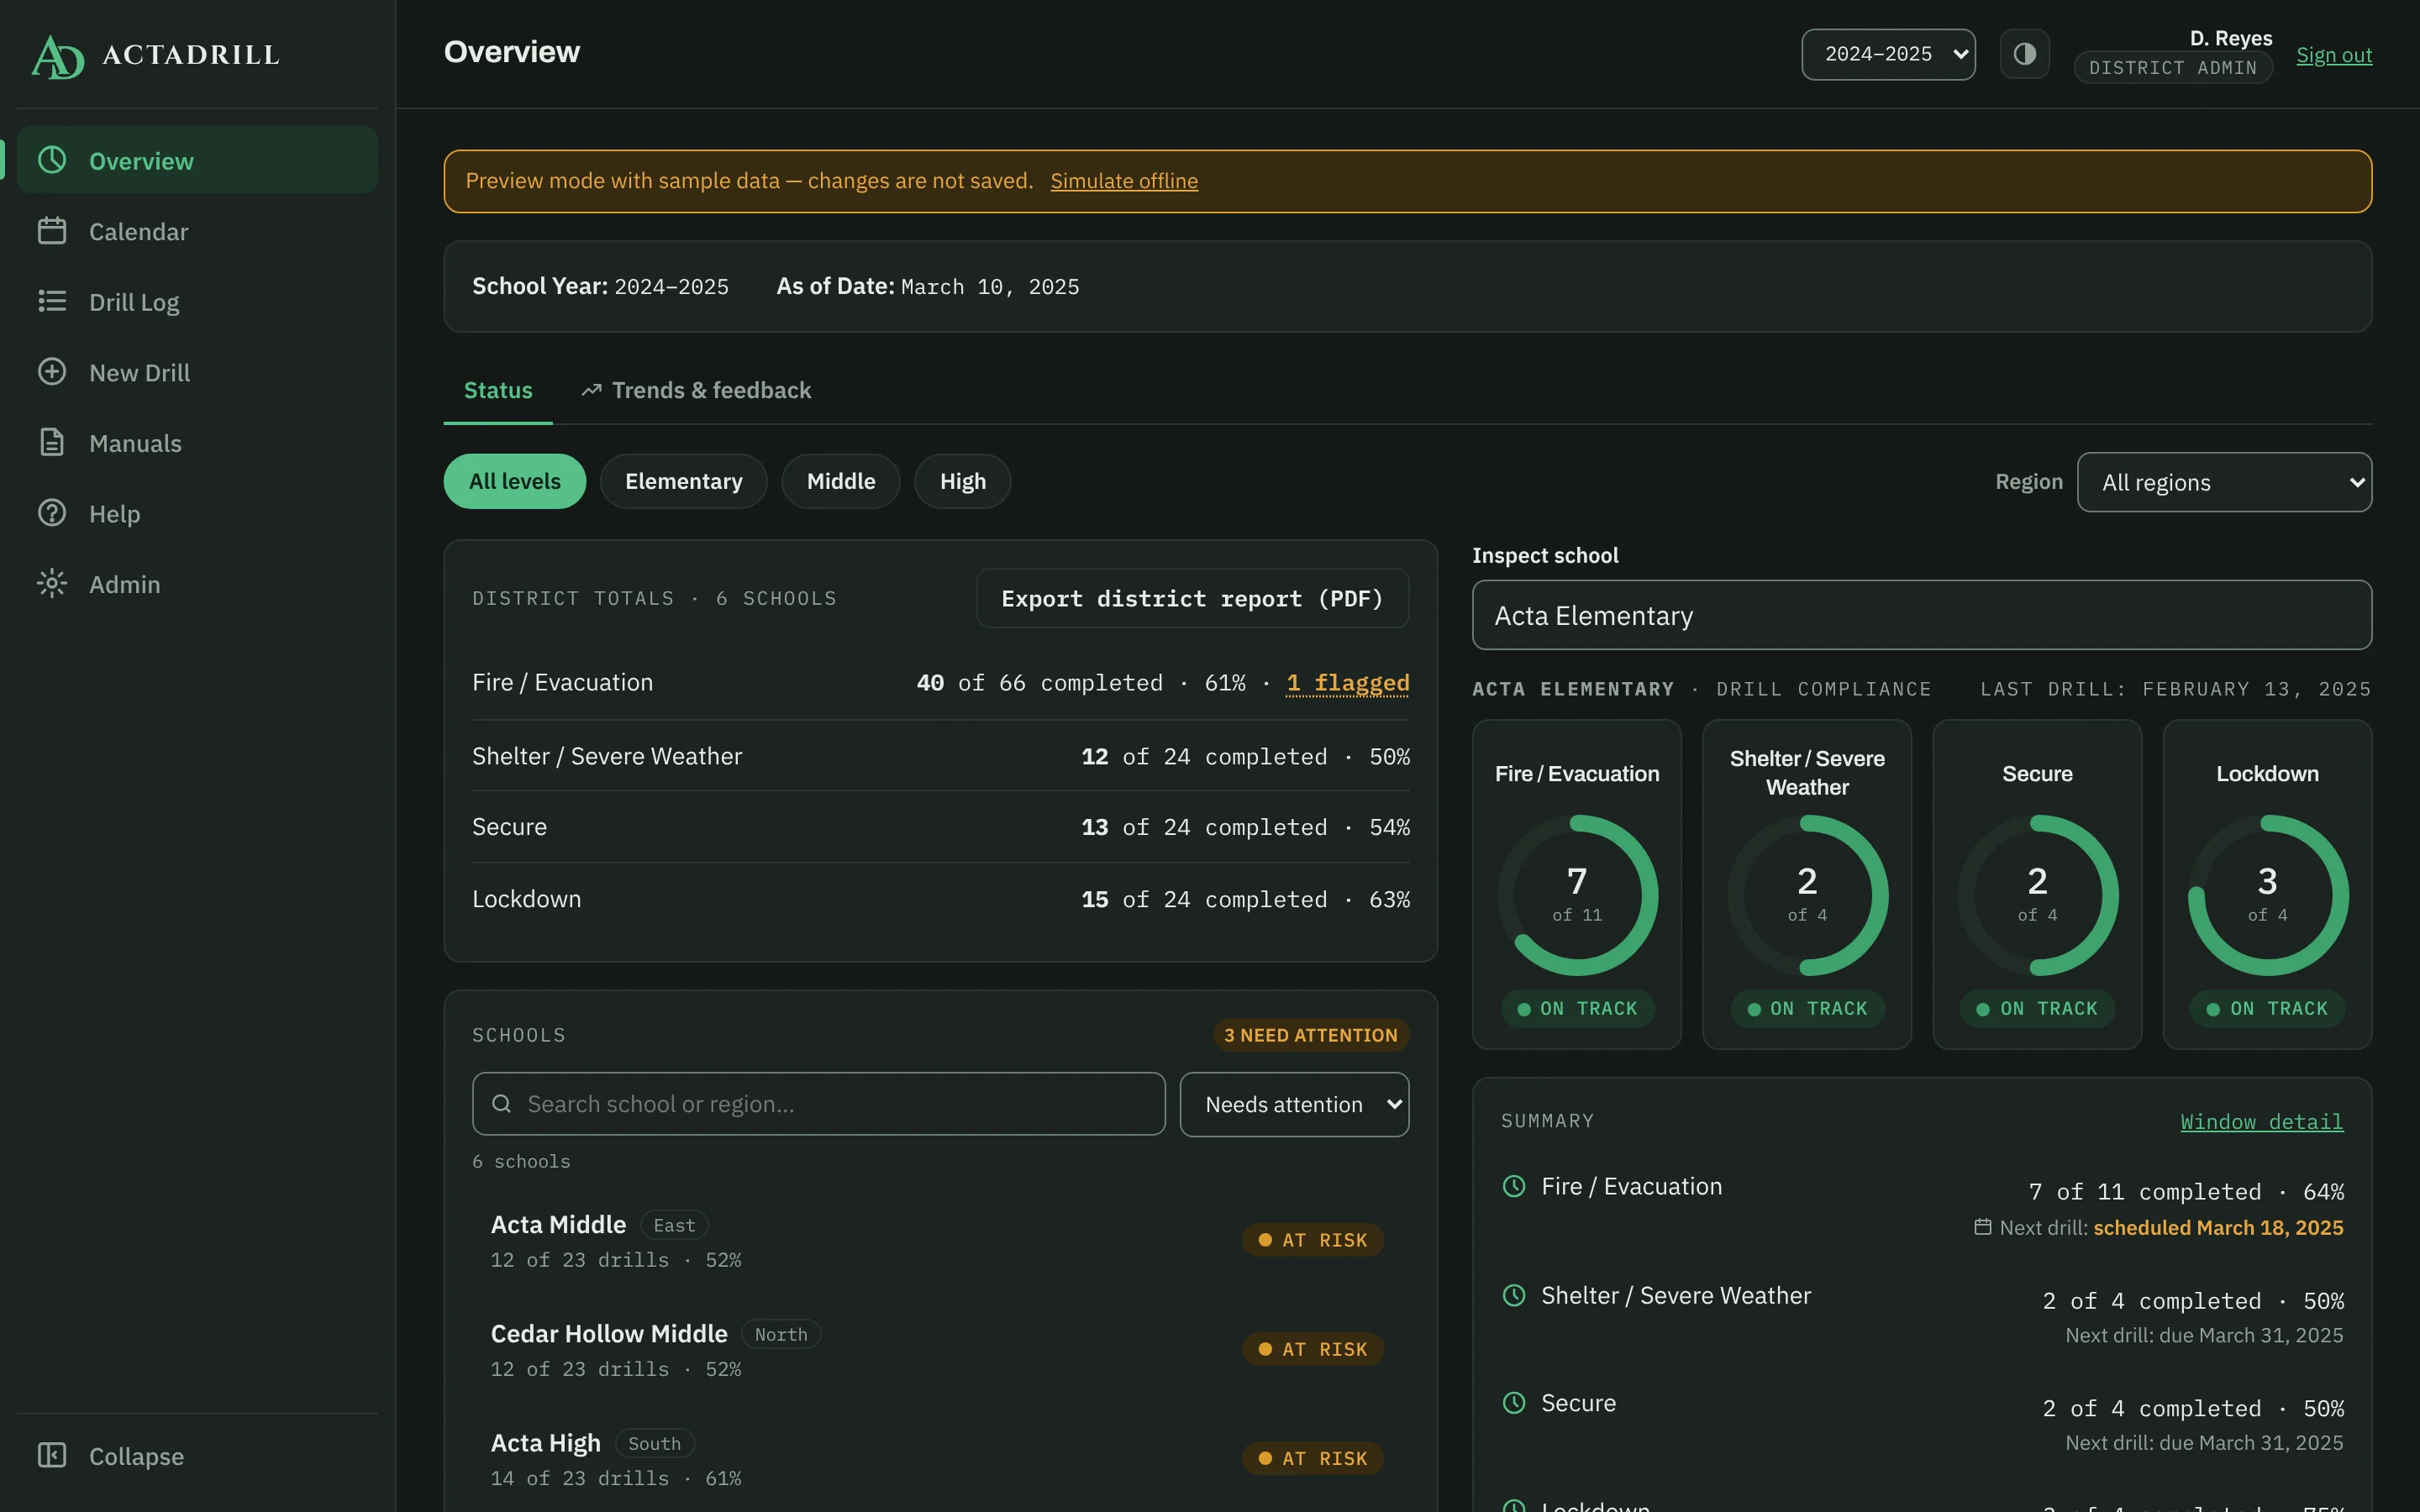
Task: Open Calendar via its calendar icon
Action: 52,231
